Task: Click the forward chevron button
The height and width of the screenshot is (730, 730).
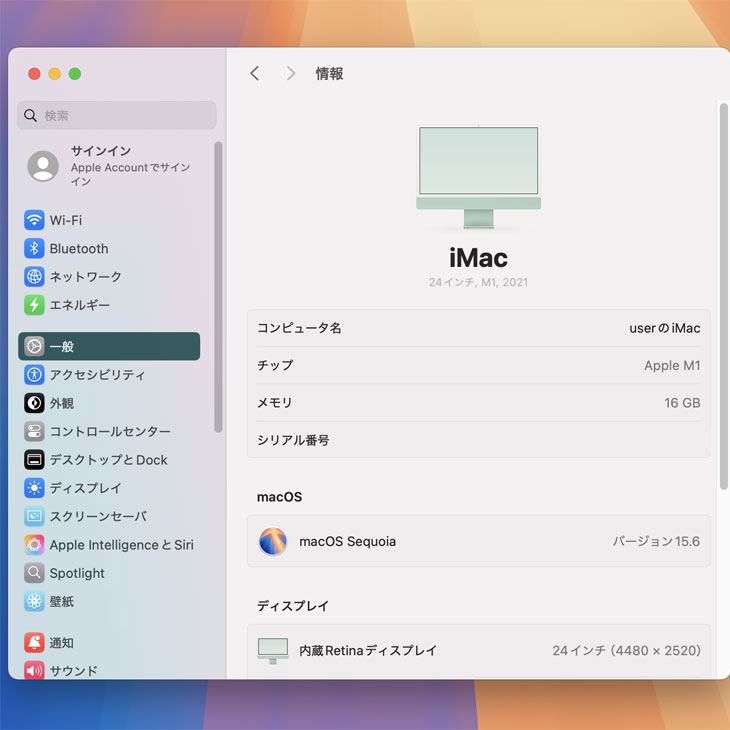Action: [x=290, y=73]
